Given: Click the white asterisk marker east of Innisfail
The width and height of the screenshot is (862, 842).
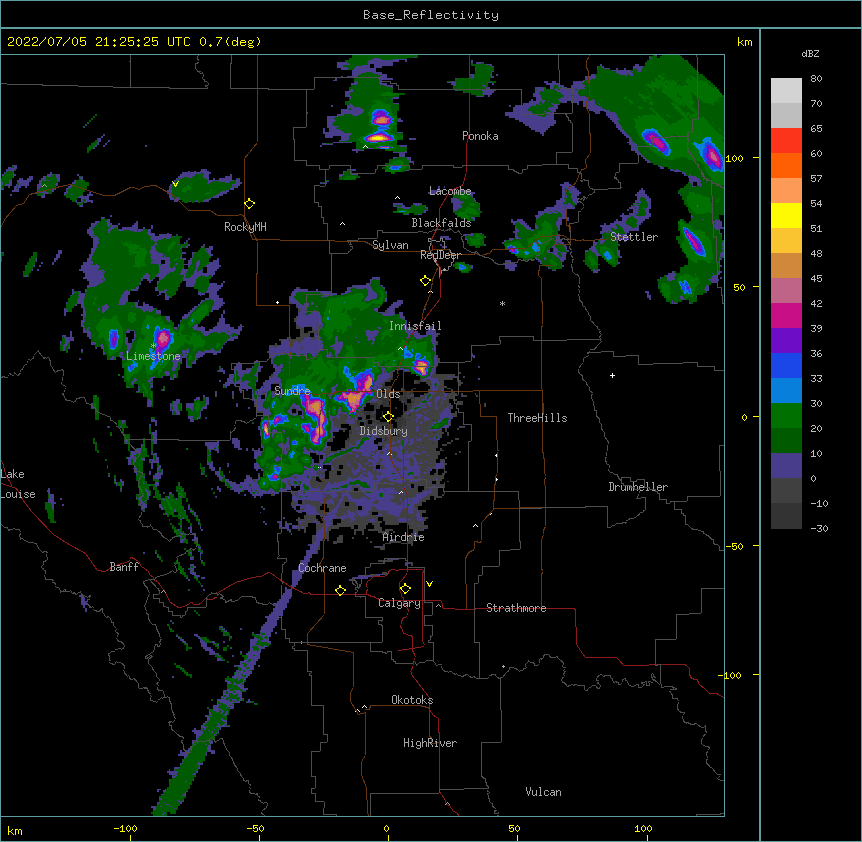Looking at the screenshot, I should (502, 303).
